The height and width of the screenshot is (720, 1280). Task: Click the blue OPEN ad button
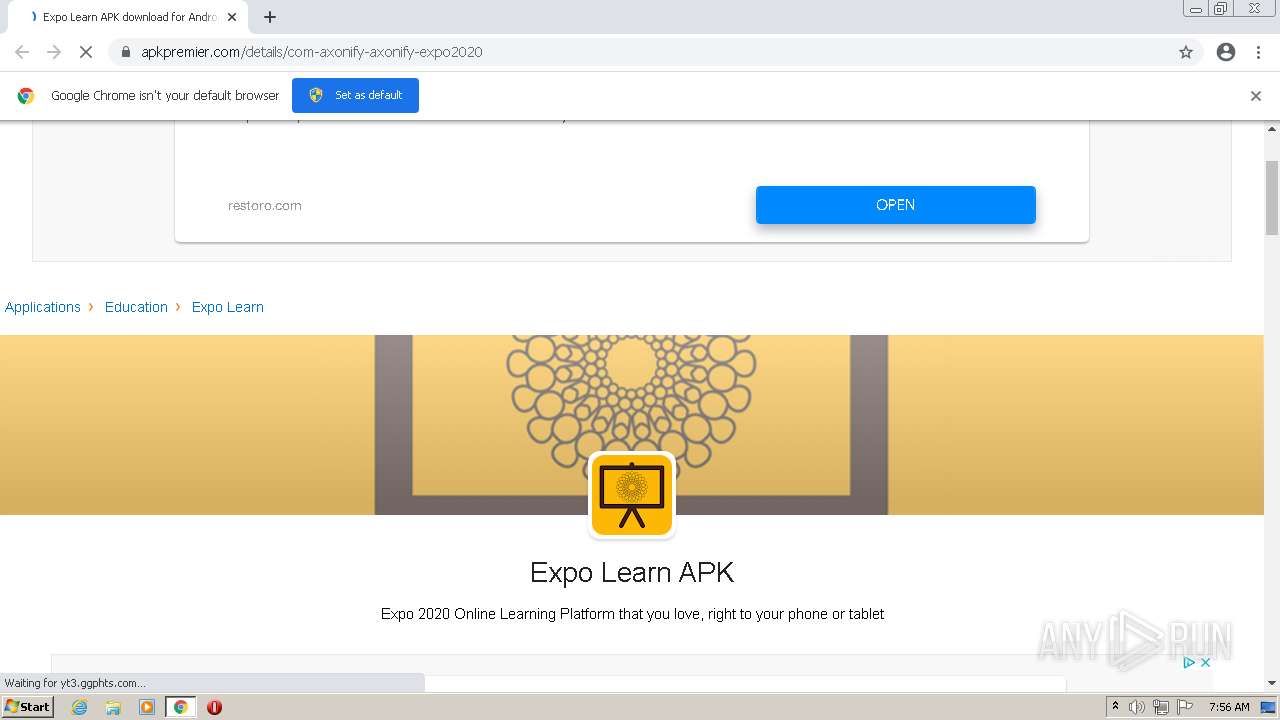coord(895,205)
